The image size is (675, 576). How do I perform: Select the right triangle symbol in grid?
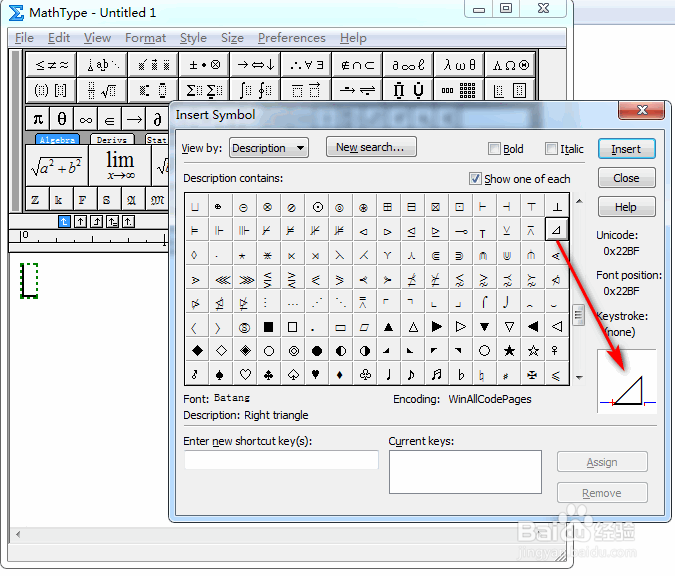click(x=556, y=230)
